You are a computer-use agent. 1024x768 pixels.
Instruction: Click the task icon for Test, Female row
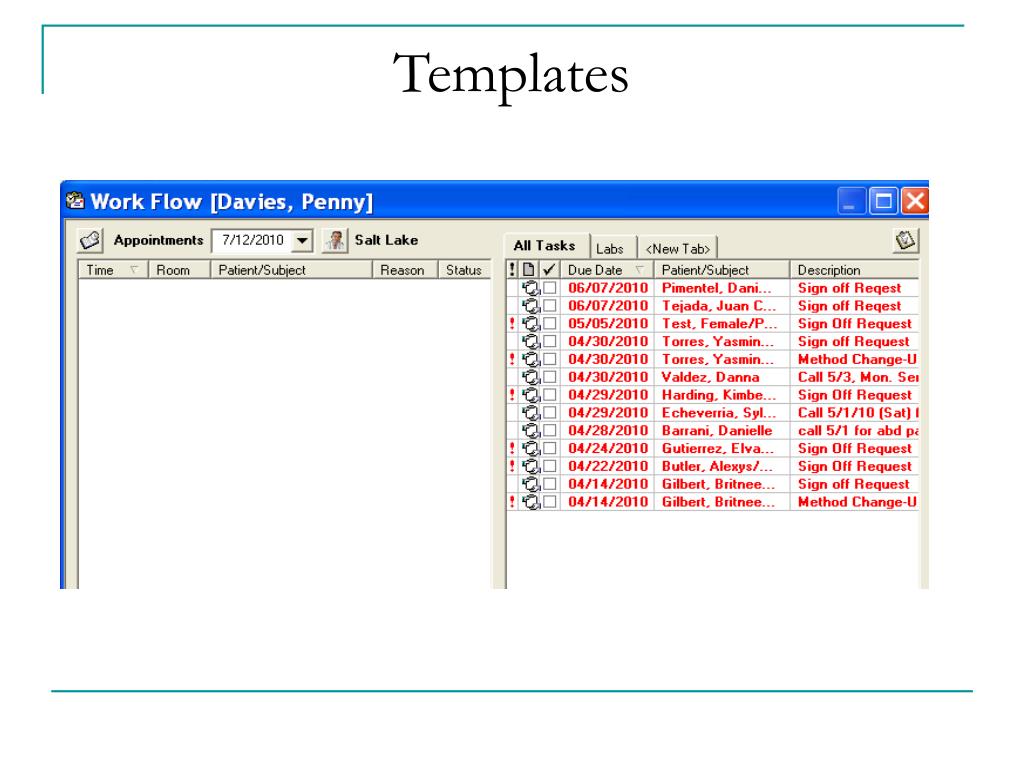[x=531, y=323]
